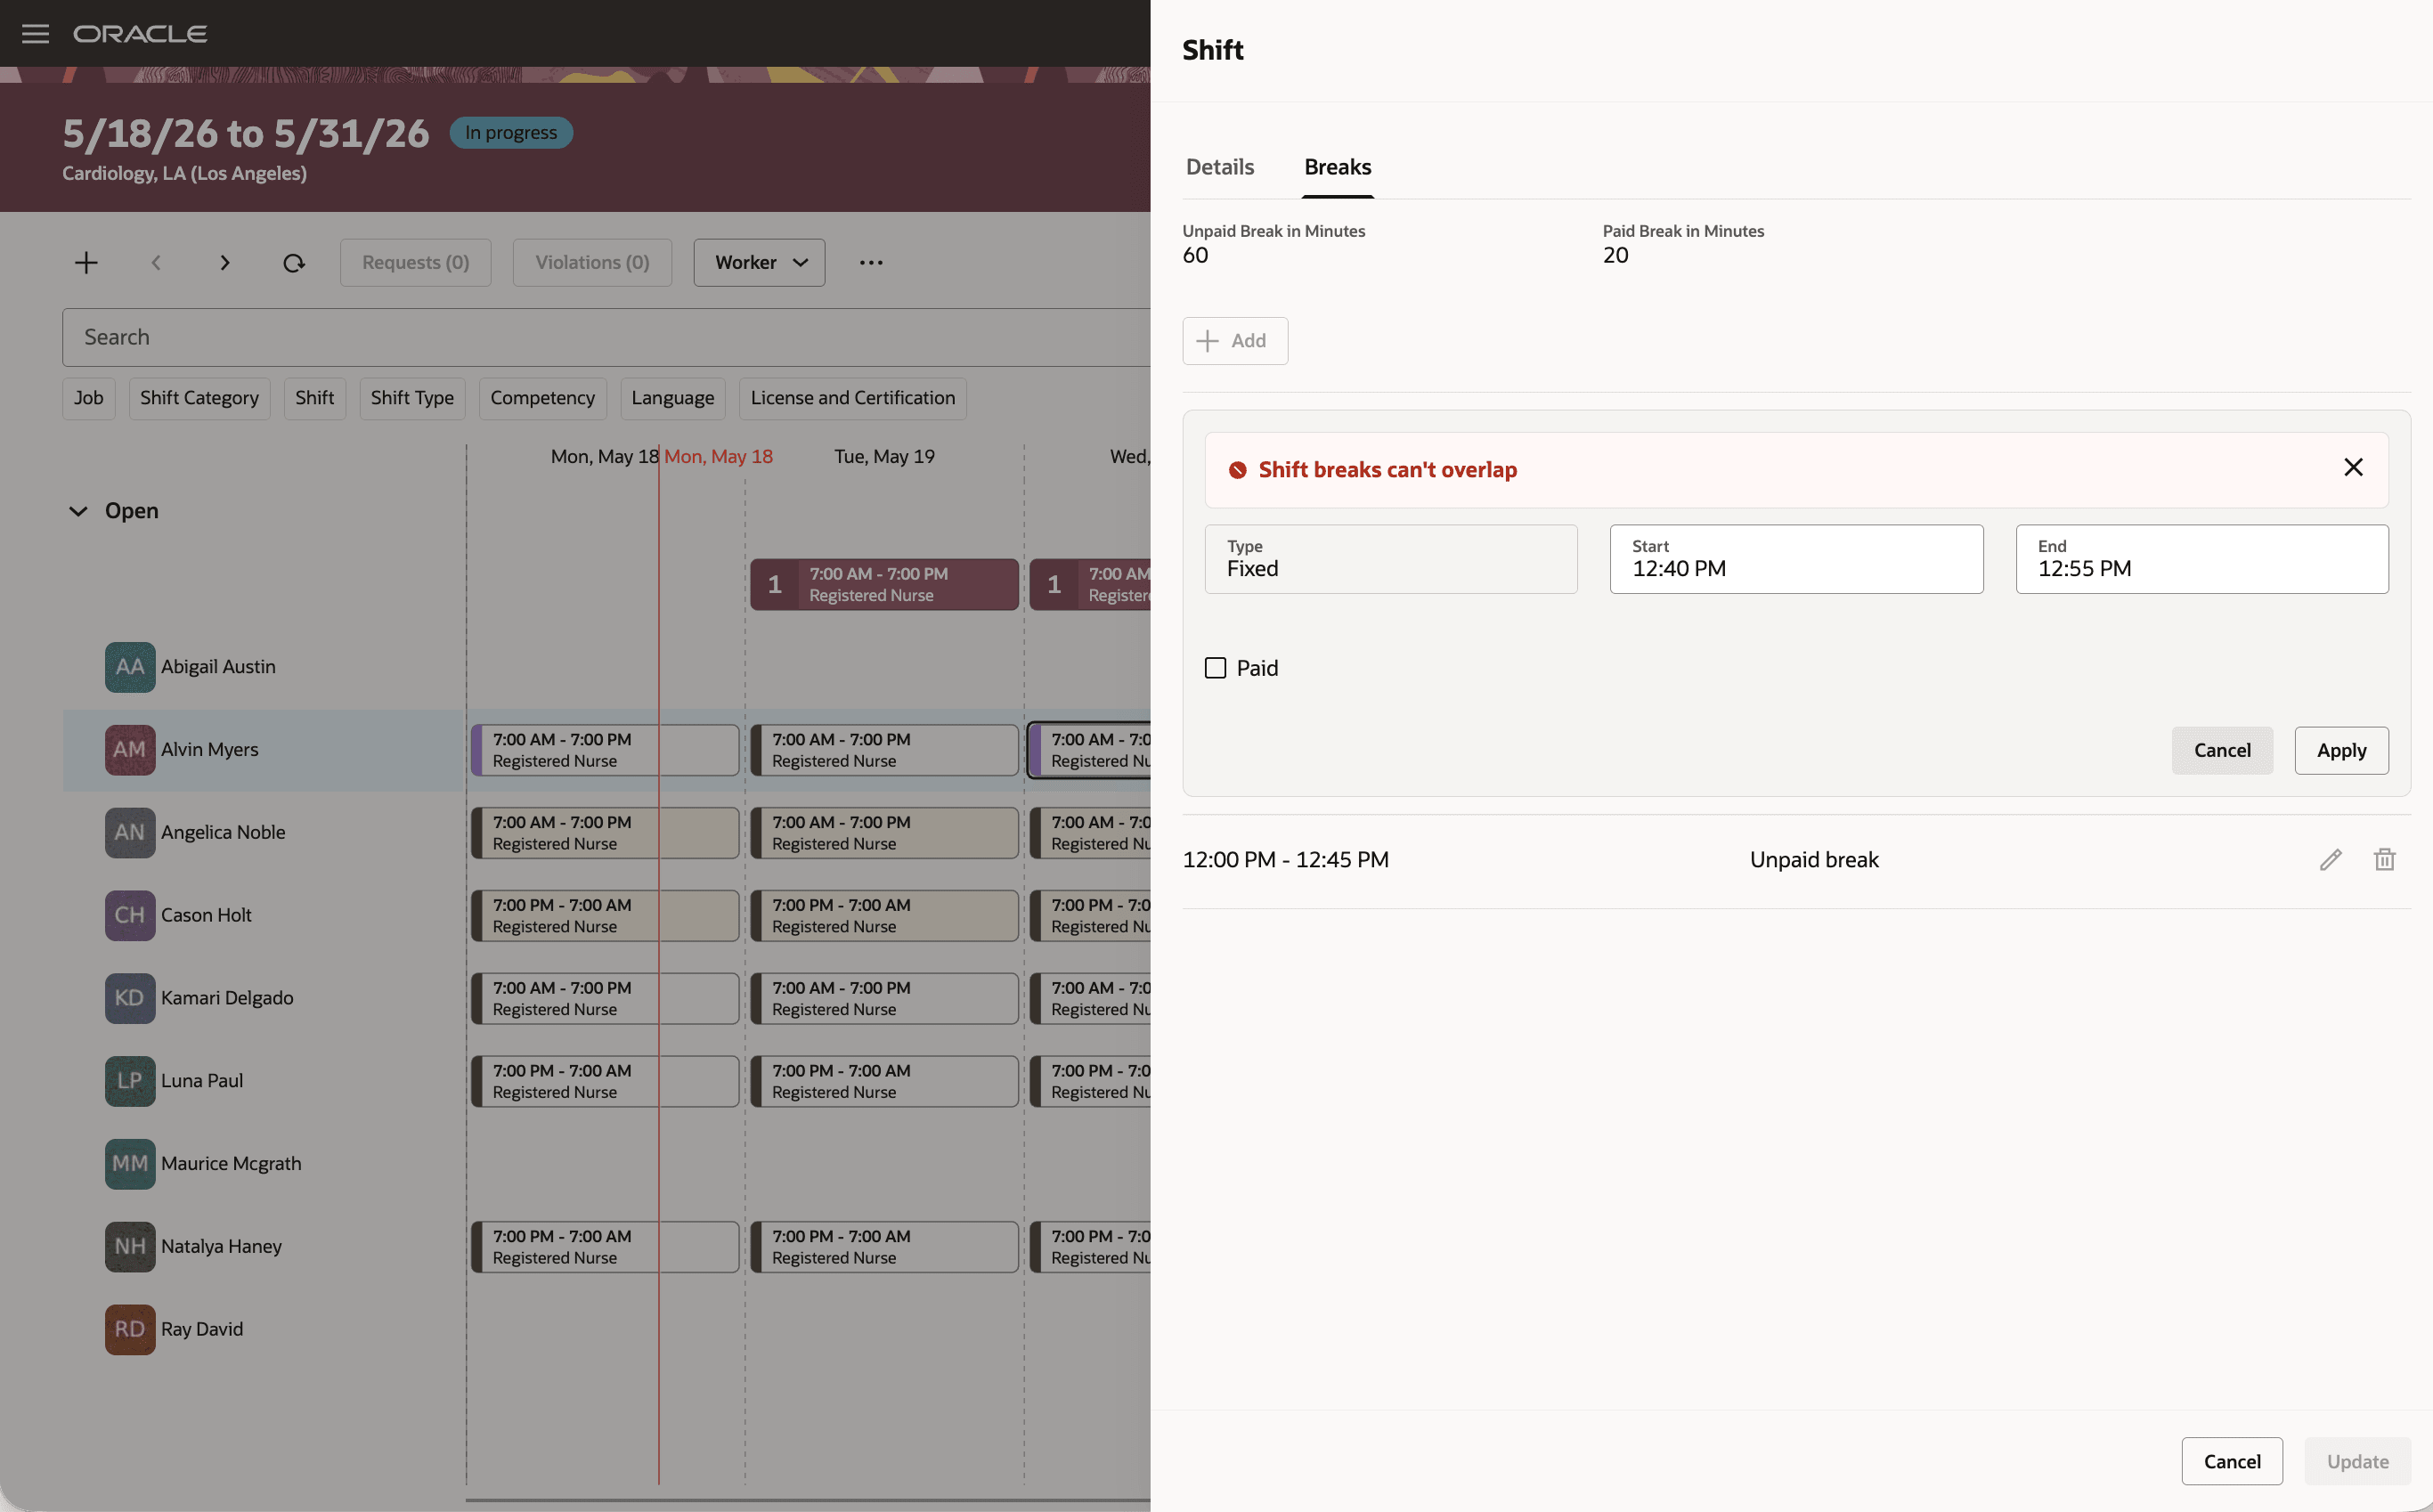
Task: Go to next schedule period
Action: 224,262
